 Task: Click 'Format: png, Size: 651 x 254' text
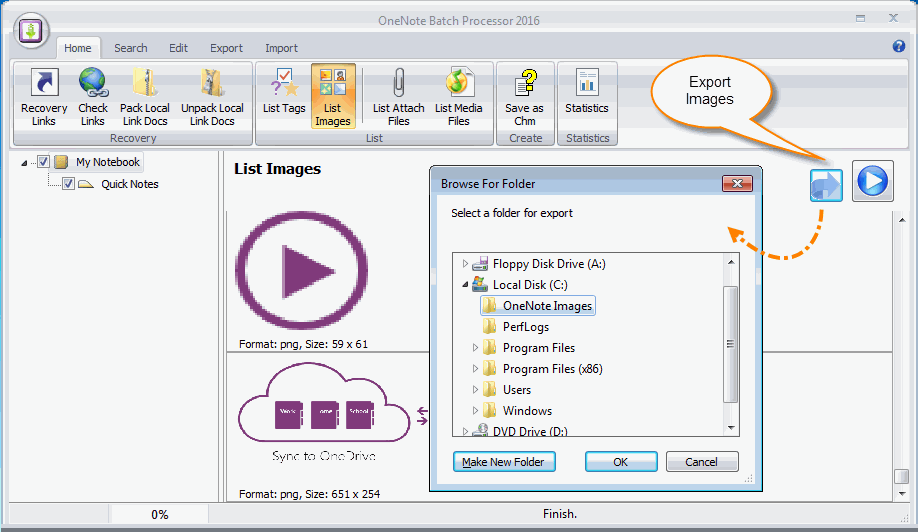pos(309,494)
